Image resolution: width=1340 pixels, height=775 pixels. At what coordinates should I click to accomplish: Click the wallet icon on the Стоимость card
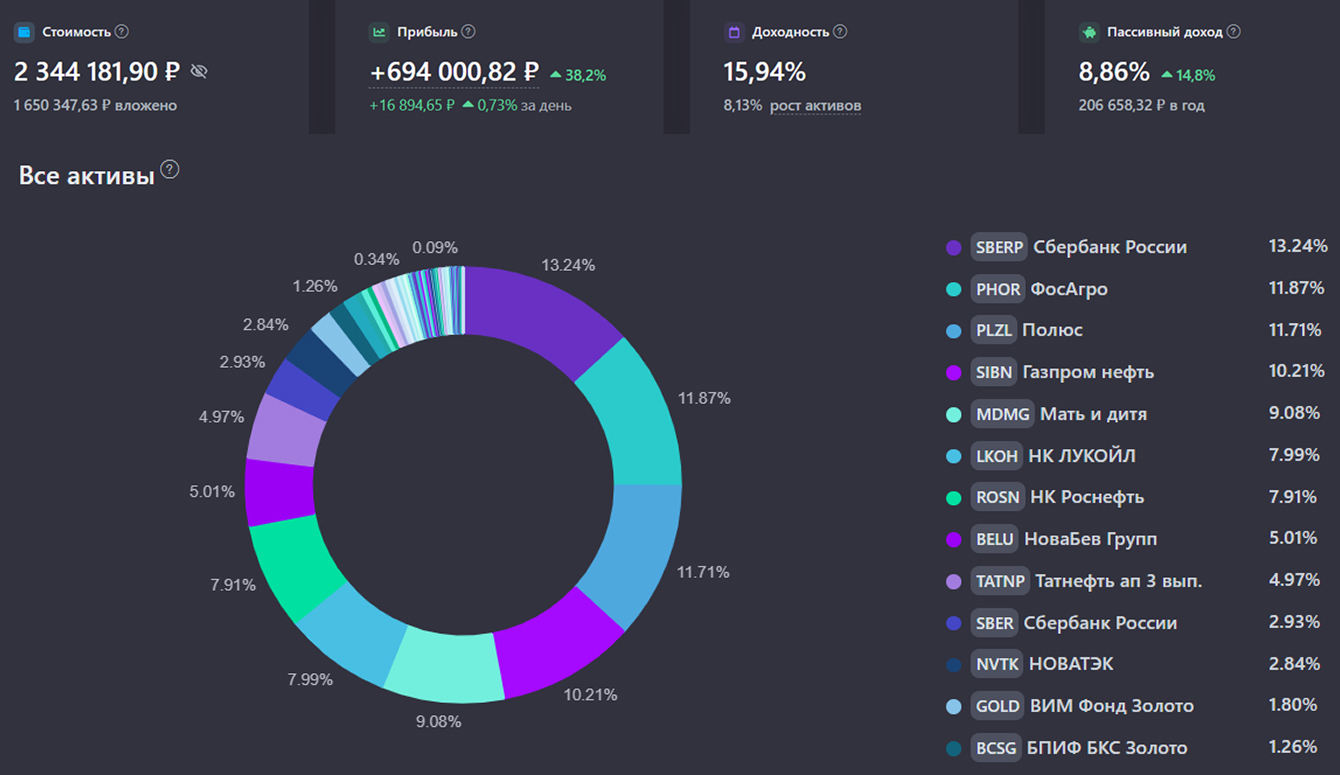[25, 31]
